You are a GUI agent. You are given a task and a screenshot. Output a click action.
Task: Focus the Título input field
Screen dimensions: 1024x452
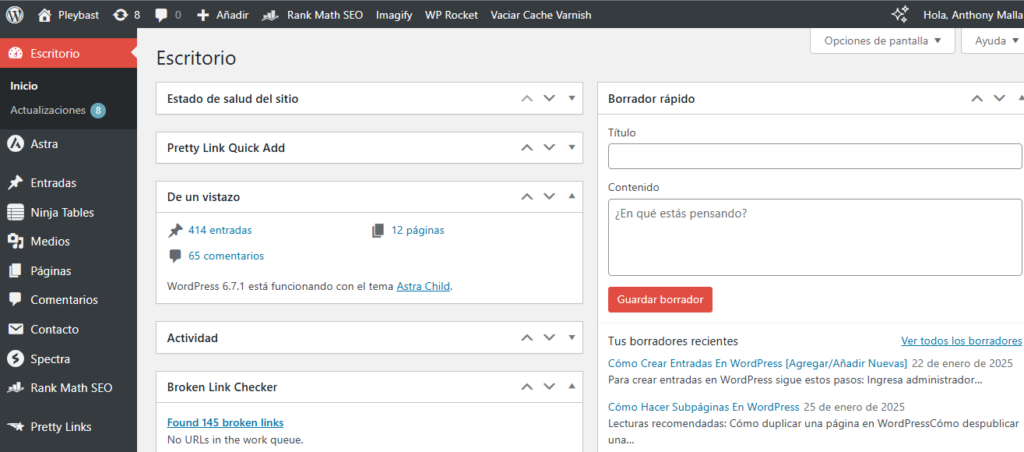(815, 157)
